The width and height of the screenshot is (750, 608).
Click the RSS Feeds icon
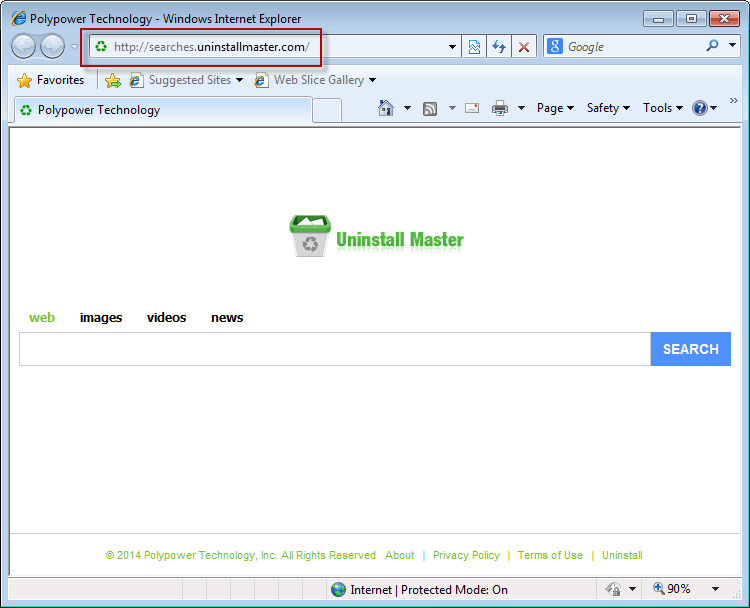tap(430, 109)
